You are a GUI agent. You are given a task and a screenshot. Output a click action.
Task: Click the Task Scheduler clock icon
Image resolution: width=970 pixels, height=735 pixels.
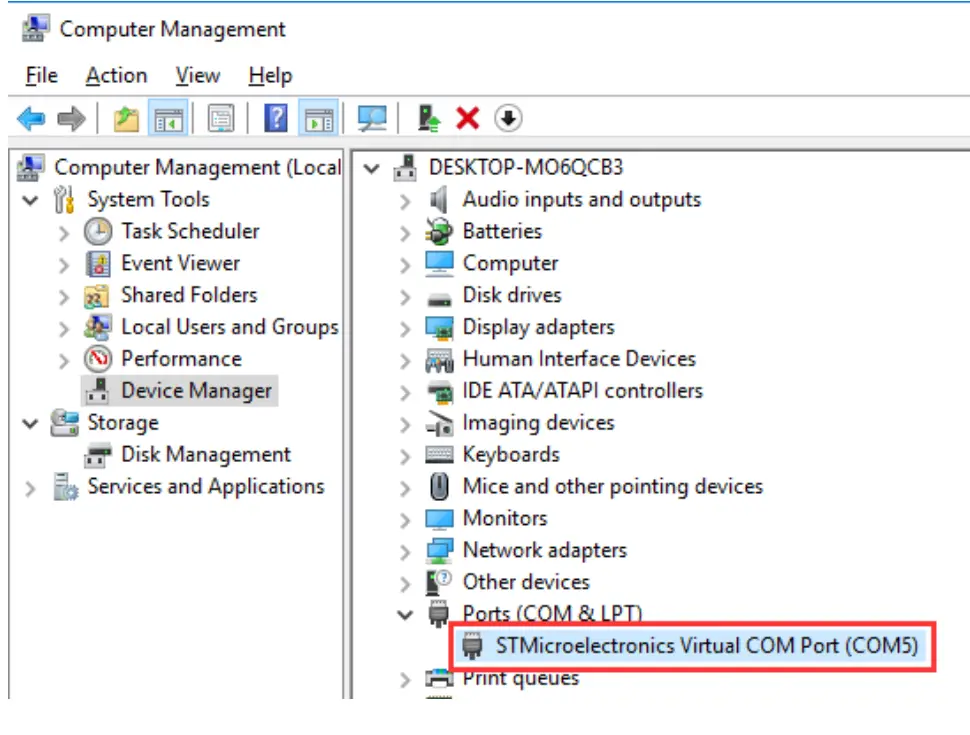pos(98,231)
